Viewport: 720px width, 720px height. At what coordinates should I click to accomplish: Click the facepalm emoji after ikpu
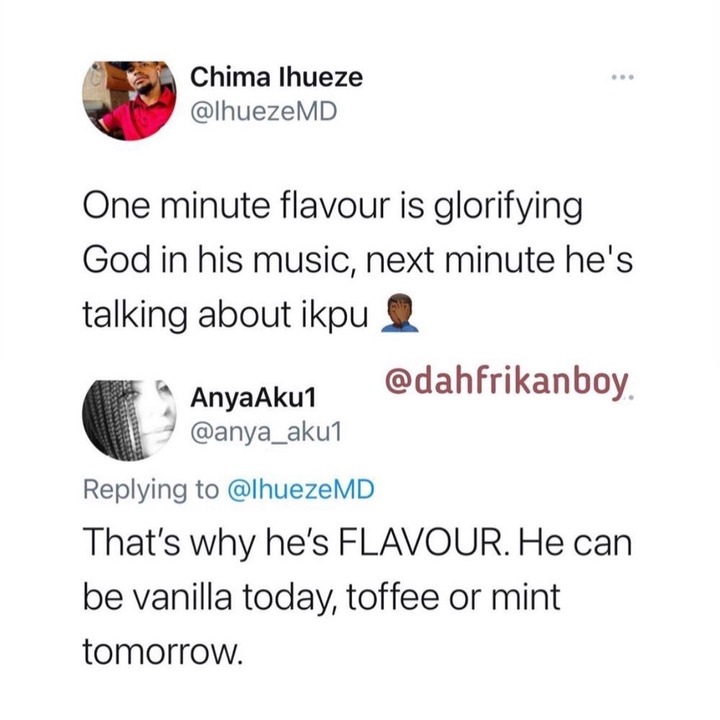(400, 314)
